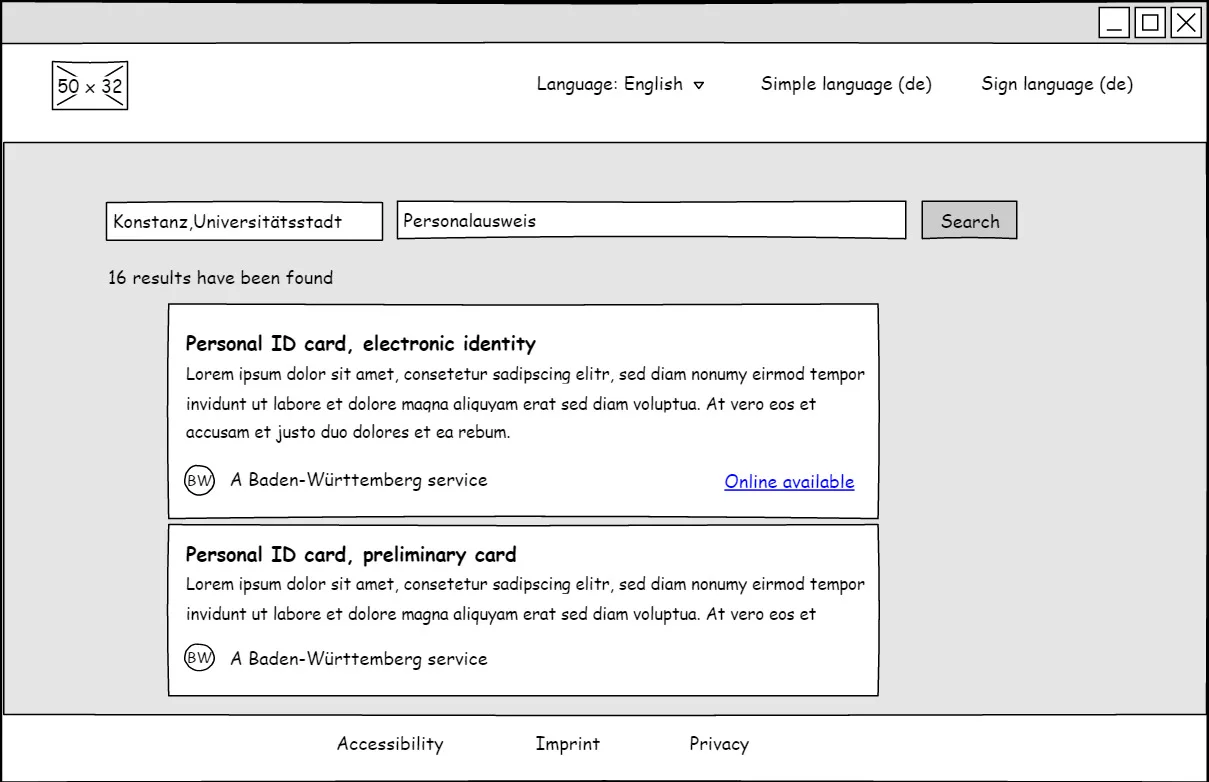Switch to Simple language (de)

pos(846,85)
